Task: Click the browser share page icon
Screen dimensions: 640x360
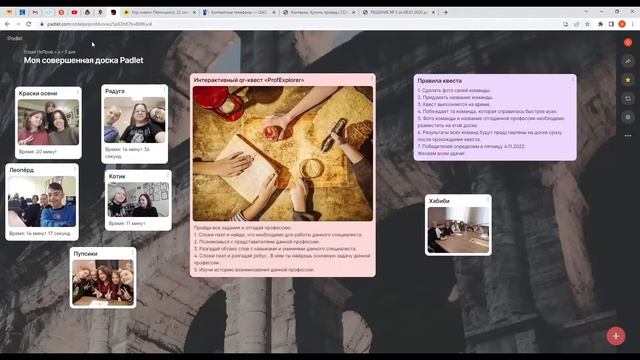Action: click(576, 24)
